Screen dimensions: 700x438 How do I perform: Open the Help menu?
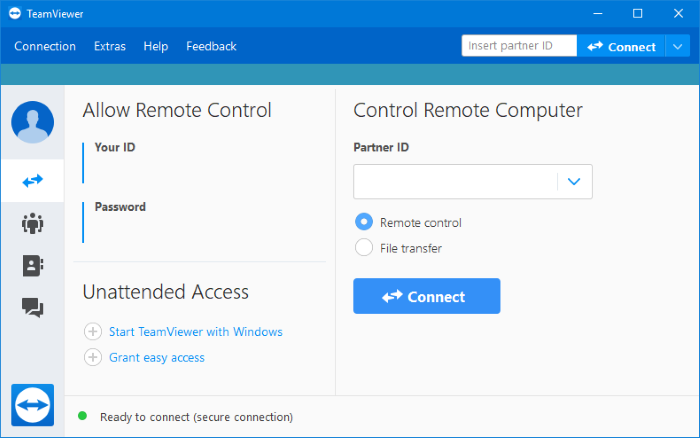(x=156, y=46)
